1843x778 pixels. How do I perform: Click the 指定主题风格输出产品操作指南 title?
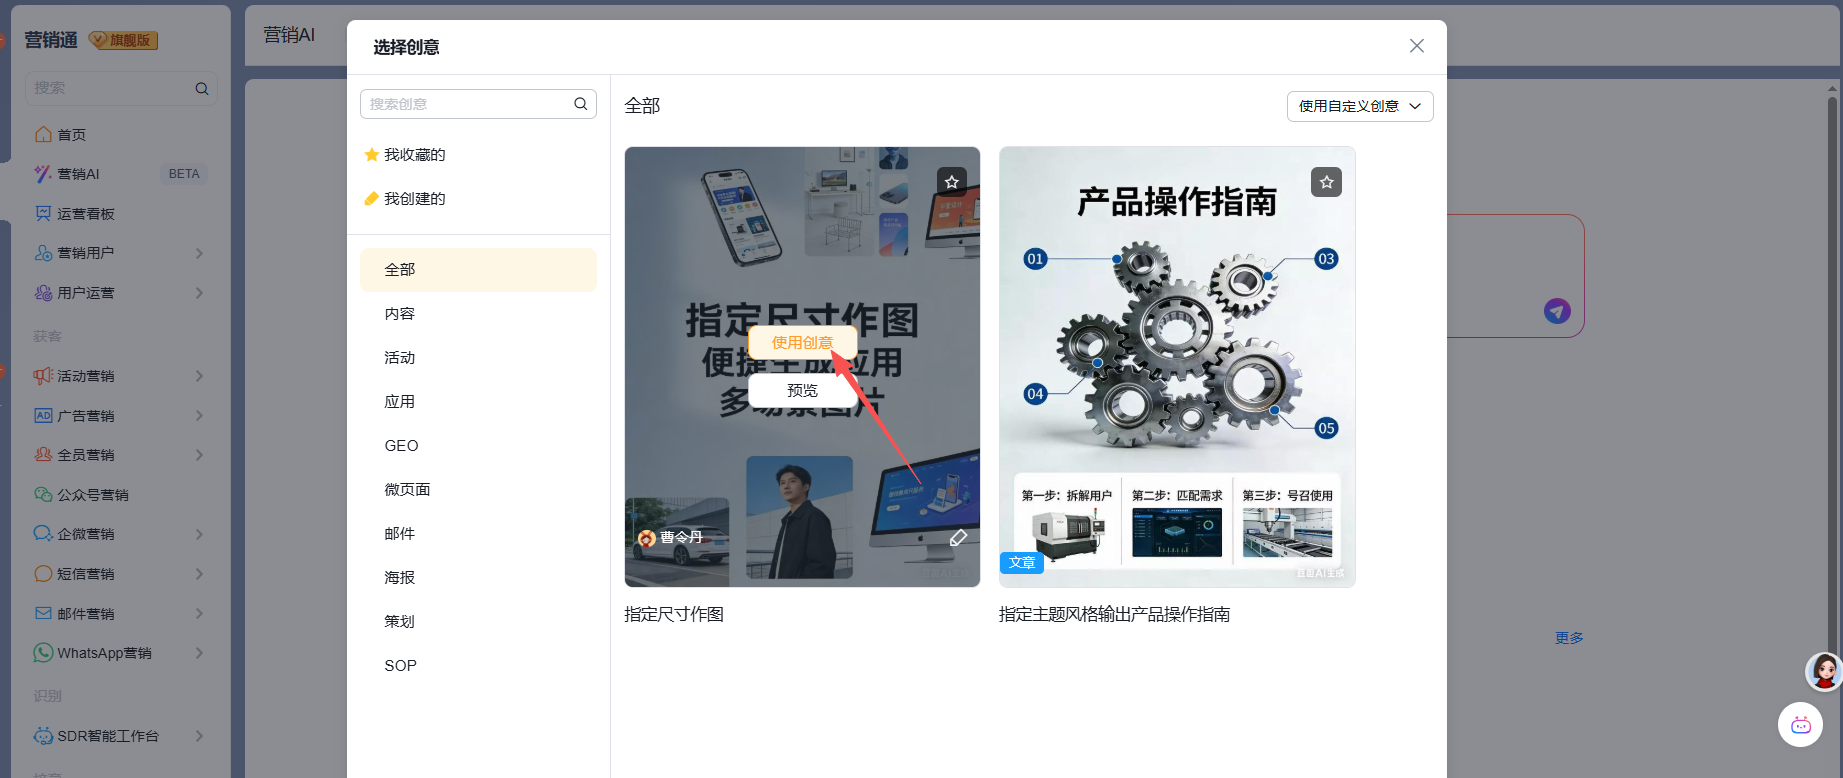tap(1114, 615)
